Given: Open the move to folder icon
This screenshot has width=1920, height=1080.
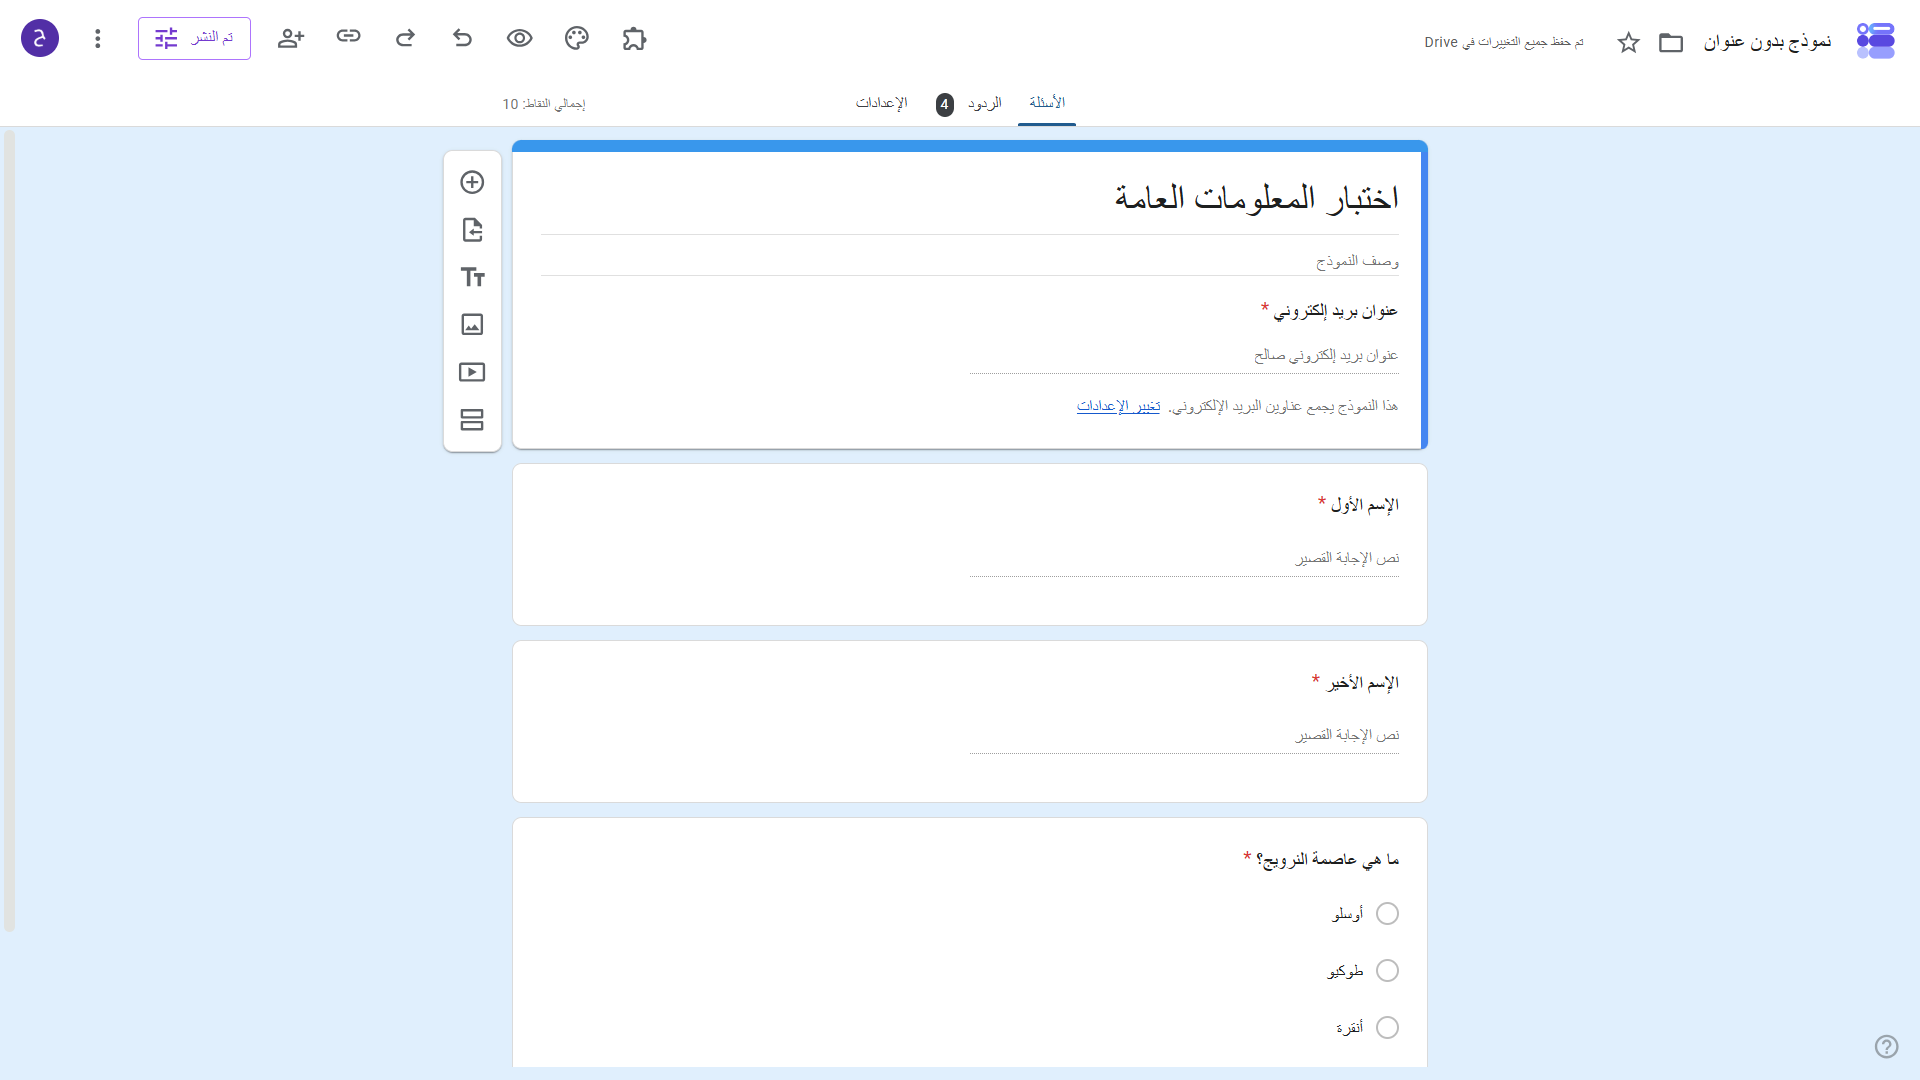Looking at the screenshot, I should pos(1671,42).
